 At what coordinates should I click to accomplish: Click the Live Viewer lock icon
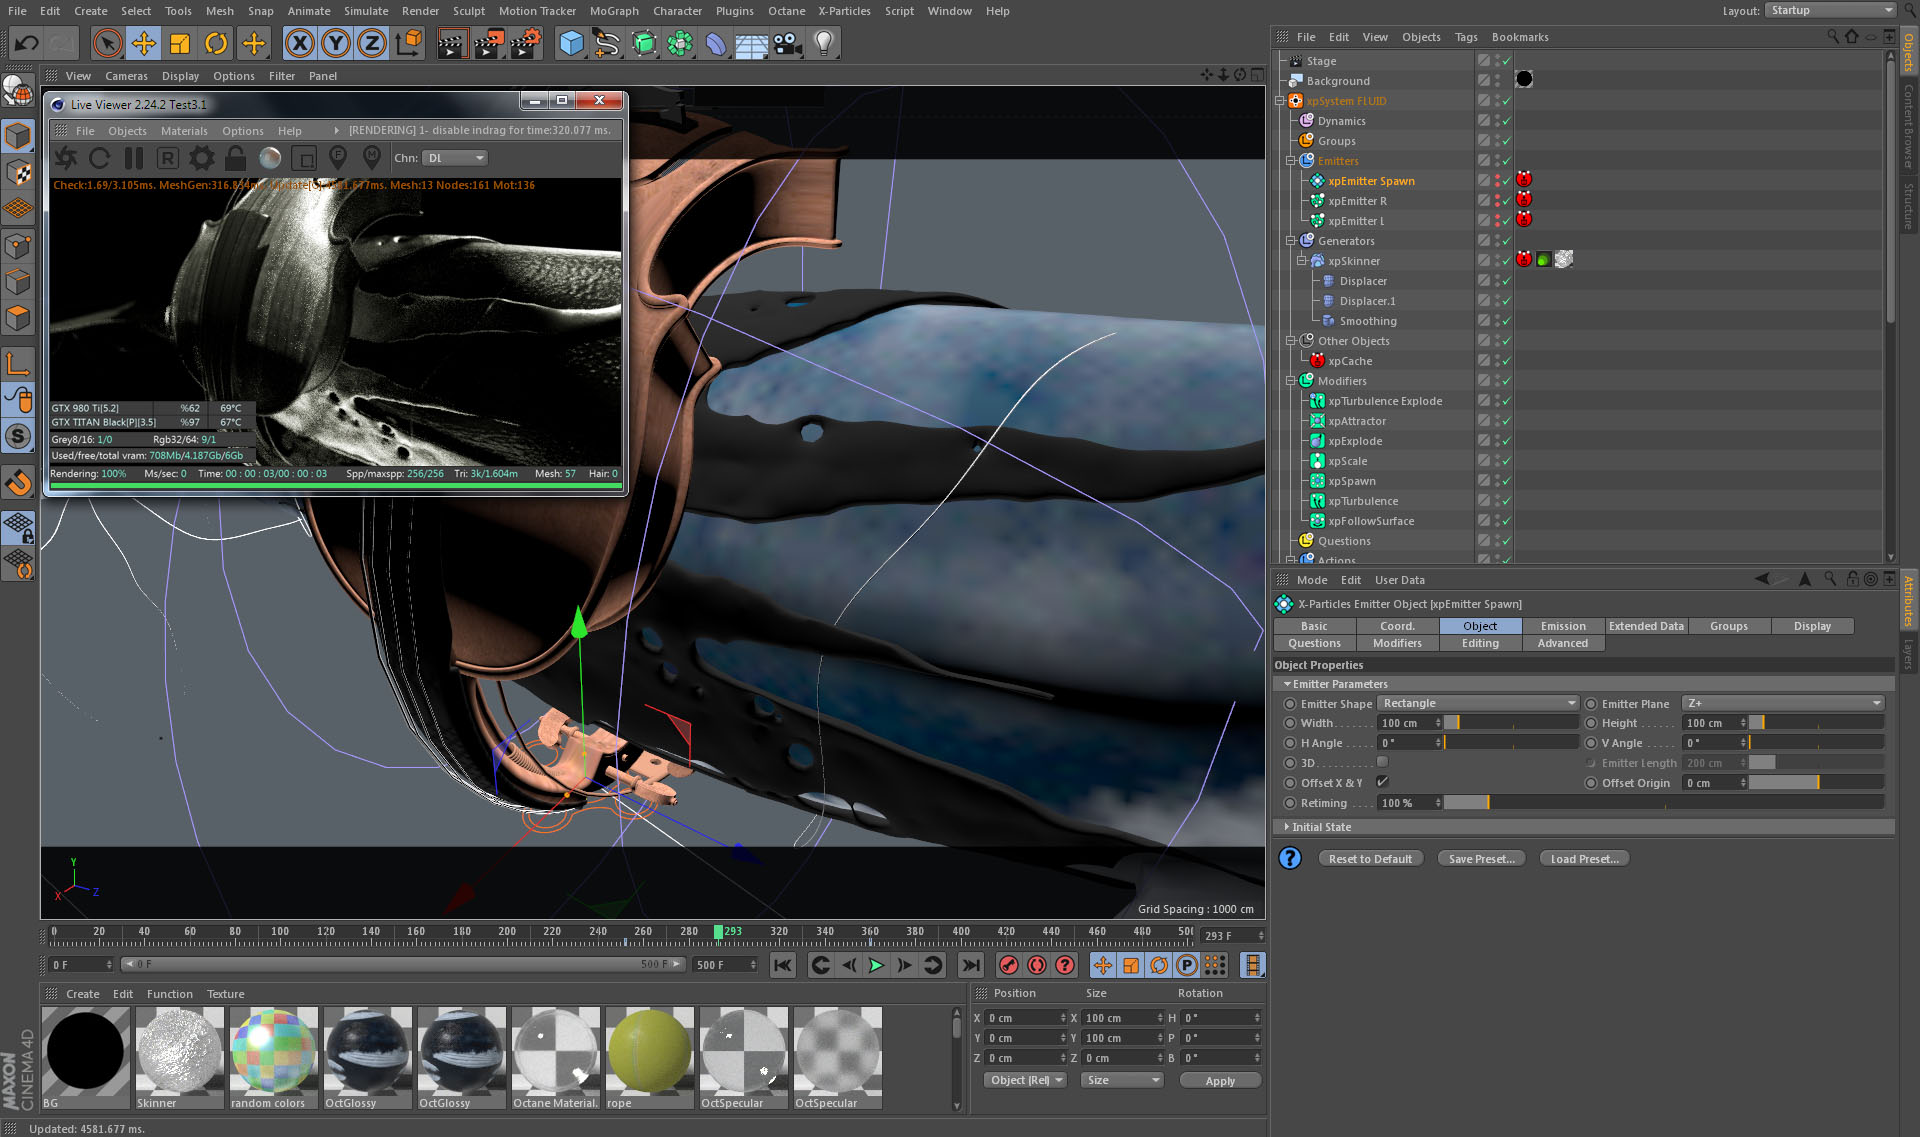(x=236, y=158)
